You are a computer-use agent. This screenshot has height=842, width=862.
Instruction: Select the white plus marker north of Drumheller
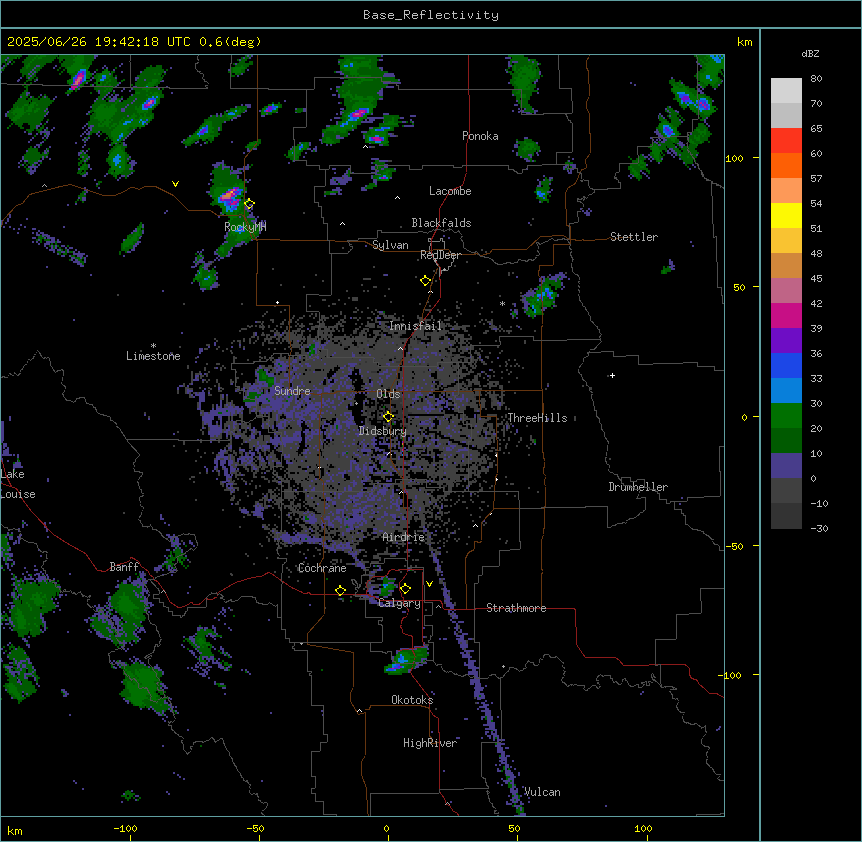[612, 375]
